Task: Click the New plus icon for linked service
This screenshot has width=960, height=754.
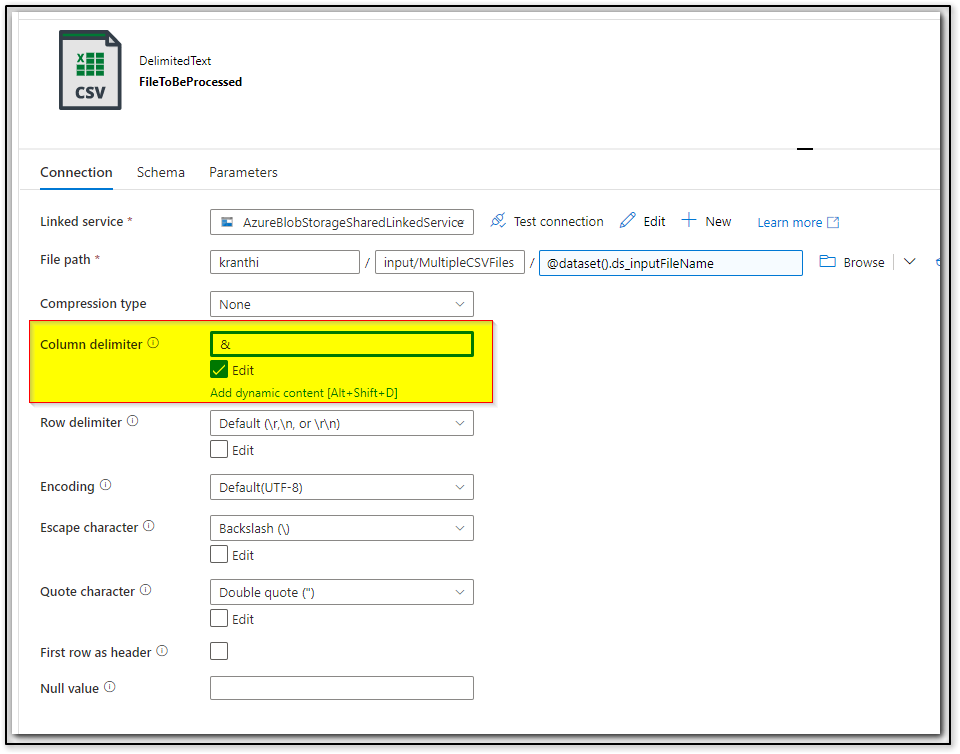Action: [x=688, y=220]
